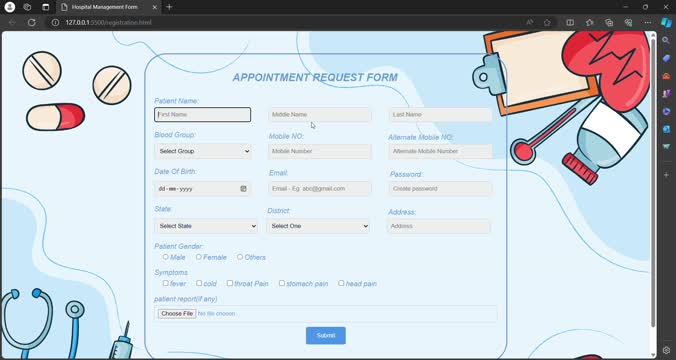Open the Favorites list icon
The width and height of the screenshot is (676, 360).
(589, 22)
